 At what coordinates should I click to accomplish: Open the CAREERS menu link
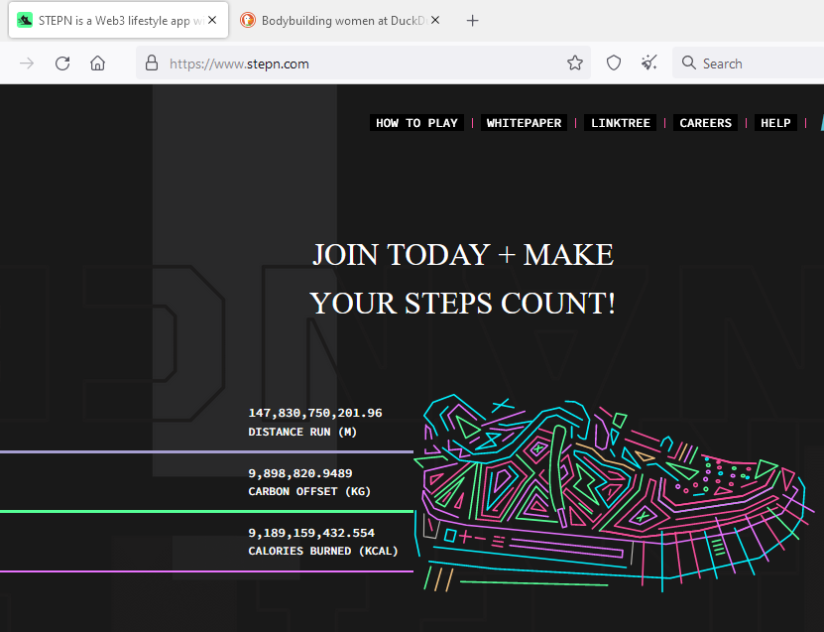pos(705,123)
